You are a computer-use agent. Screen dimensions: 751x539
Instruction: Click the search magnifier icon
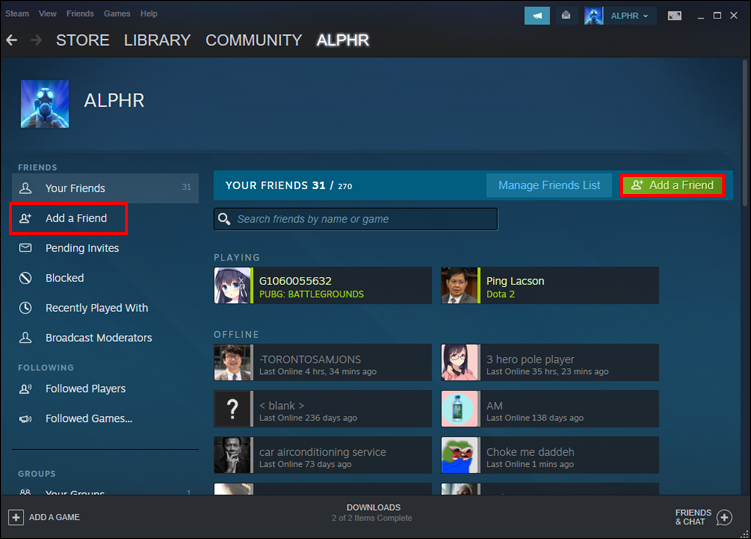click(x=224, y=219)
